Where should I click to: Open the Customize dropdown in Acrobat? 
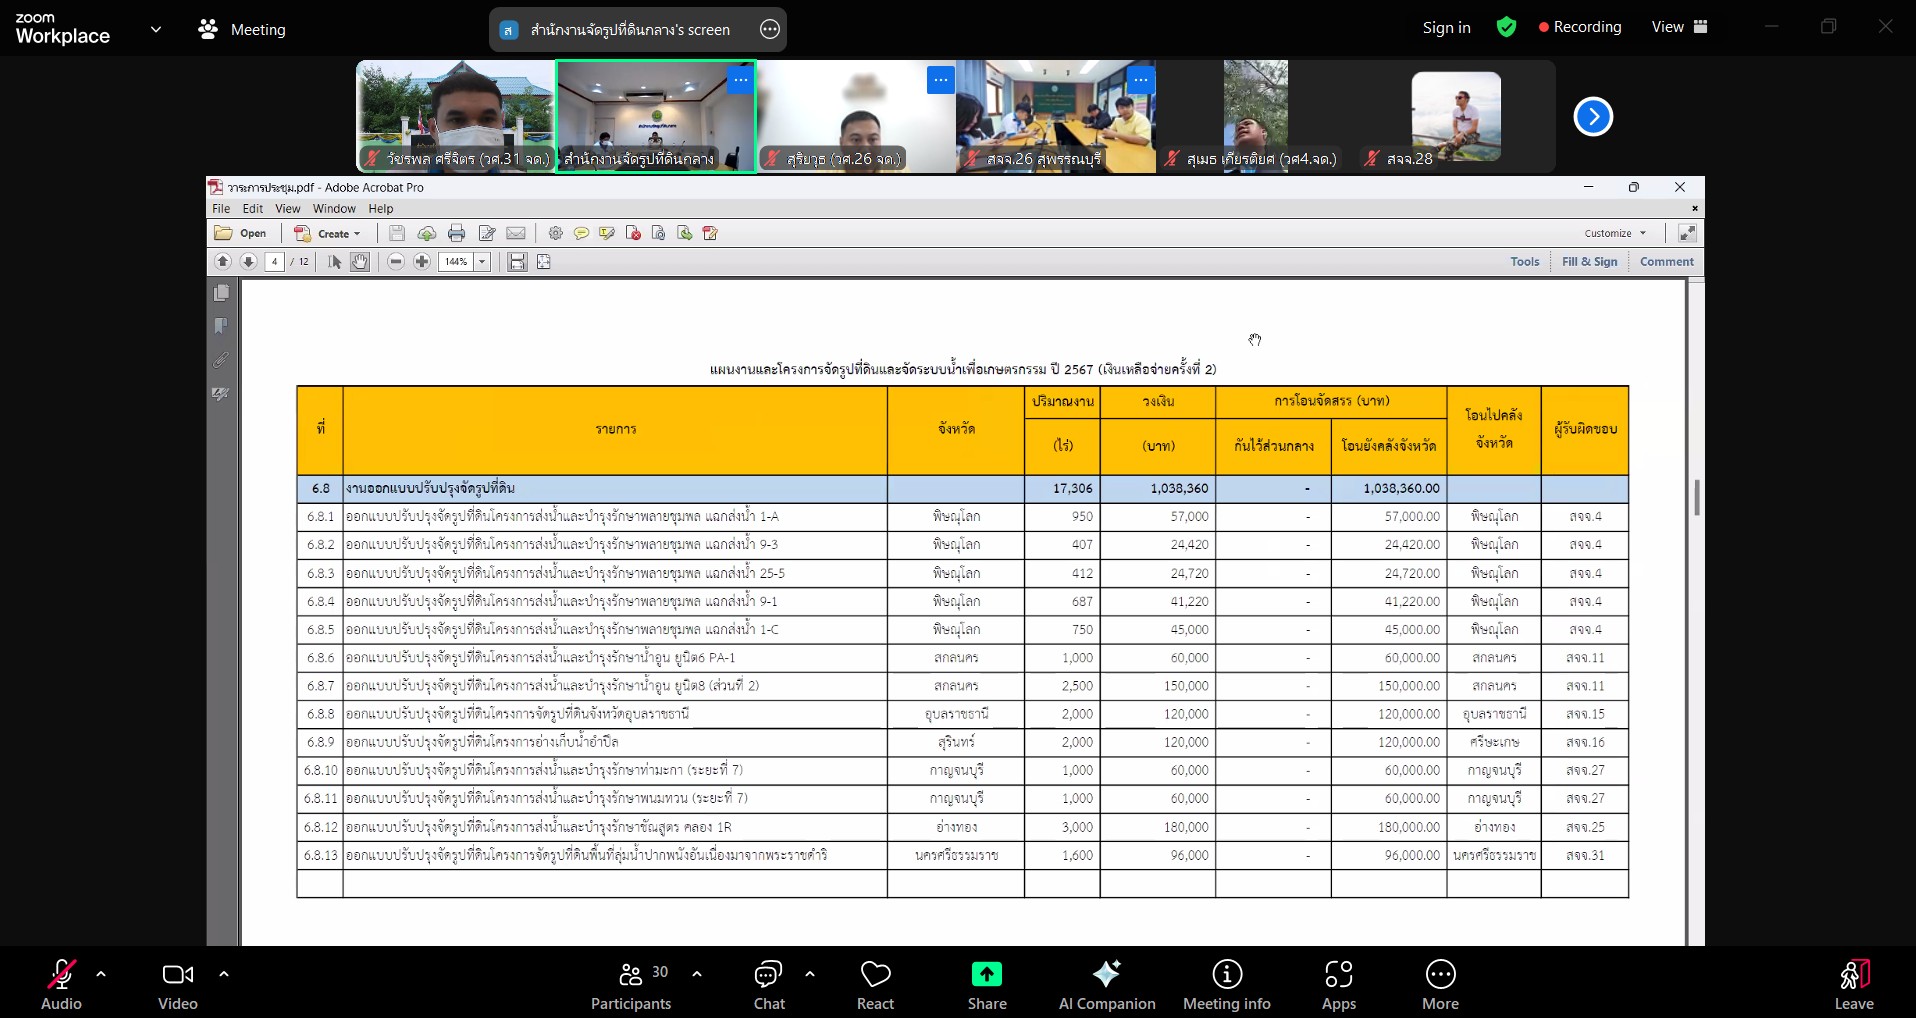coord(1614,233)
